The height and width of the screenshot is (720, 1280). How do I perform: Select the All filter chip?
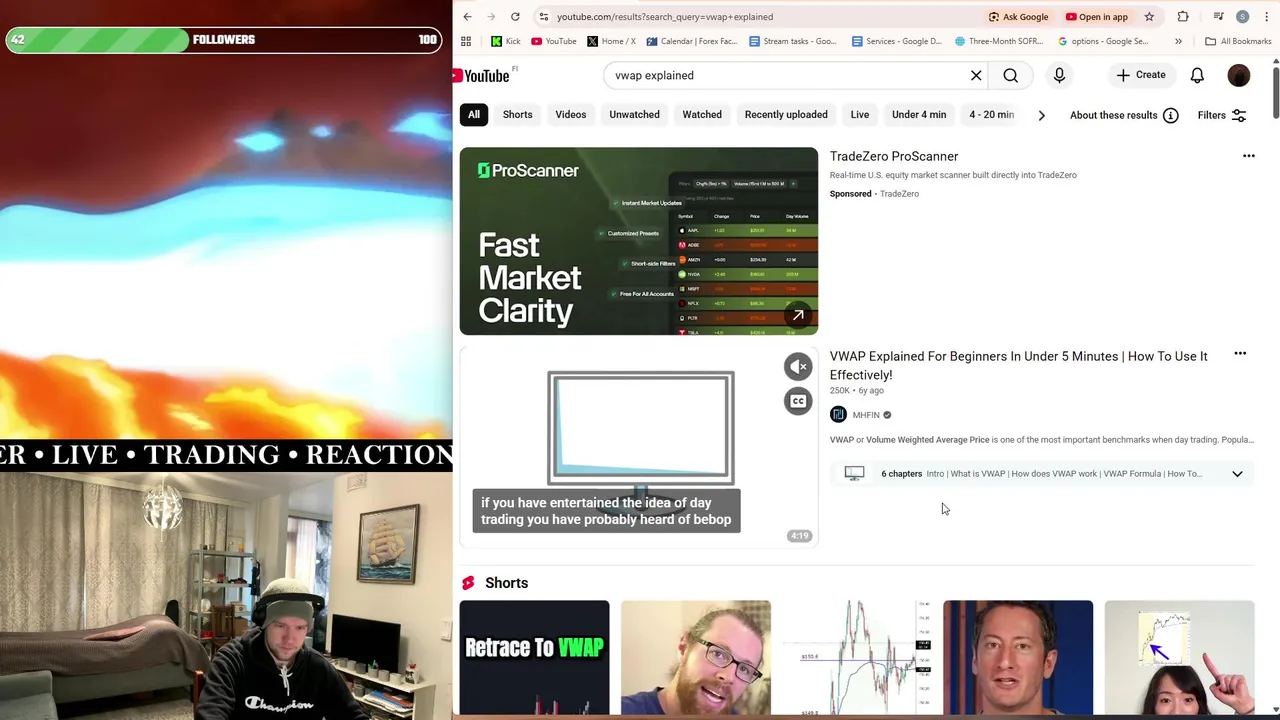pos(474,115)
